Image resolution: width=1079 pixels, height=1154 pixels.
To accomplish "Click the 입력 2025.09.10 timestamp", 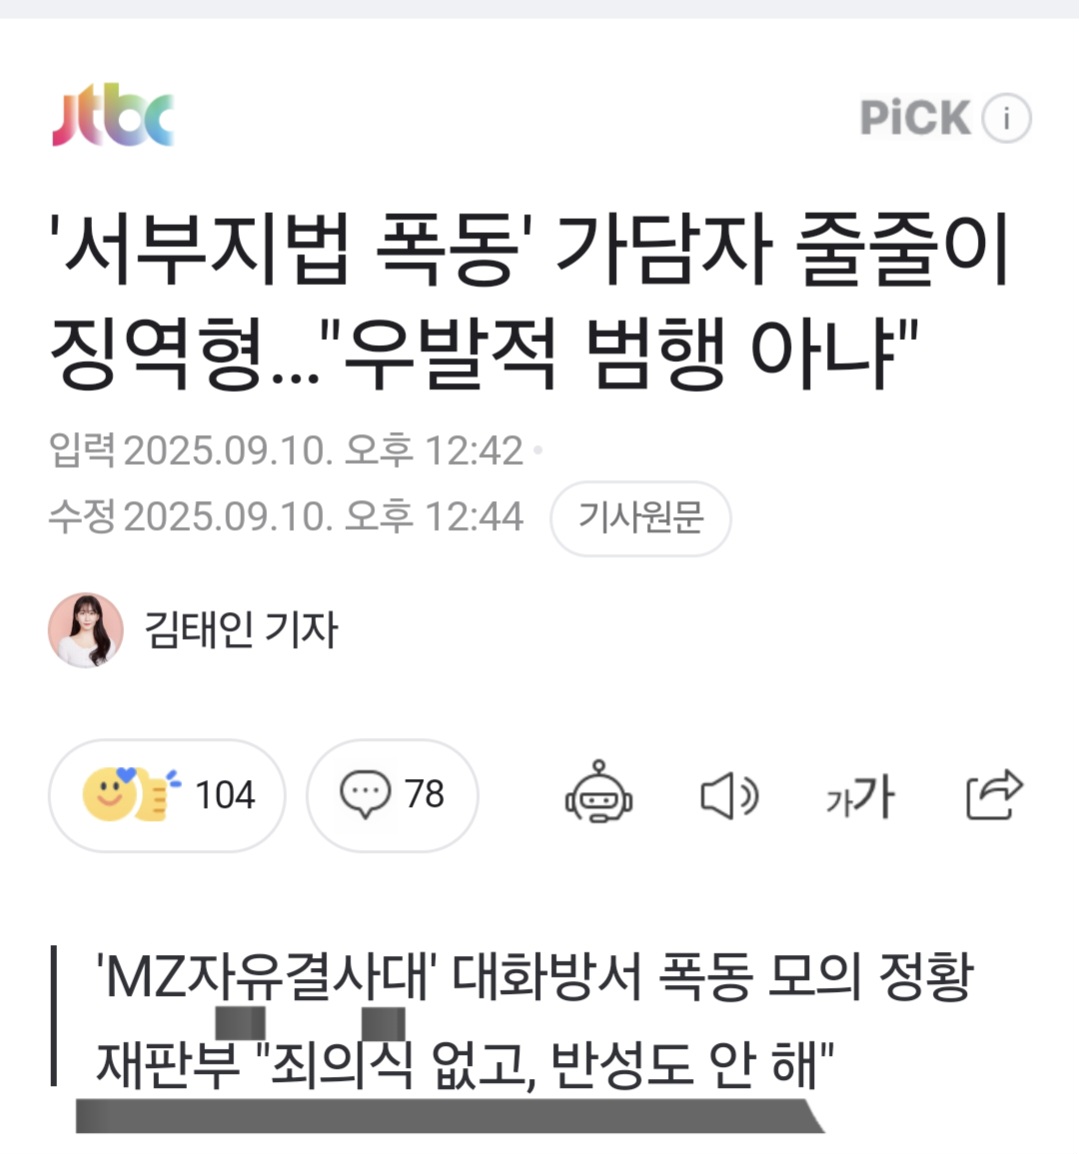I will 286,450.
